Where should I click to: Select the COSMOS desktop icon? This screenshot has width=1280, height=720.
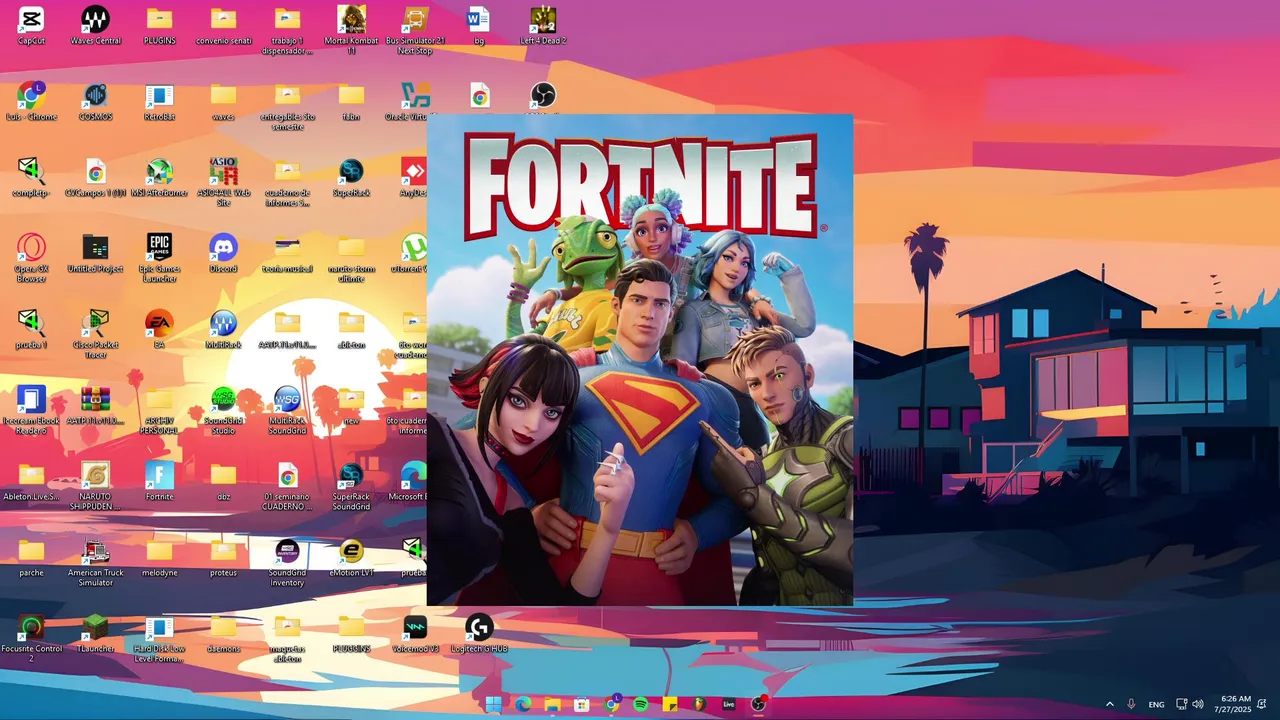95,102
